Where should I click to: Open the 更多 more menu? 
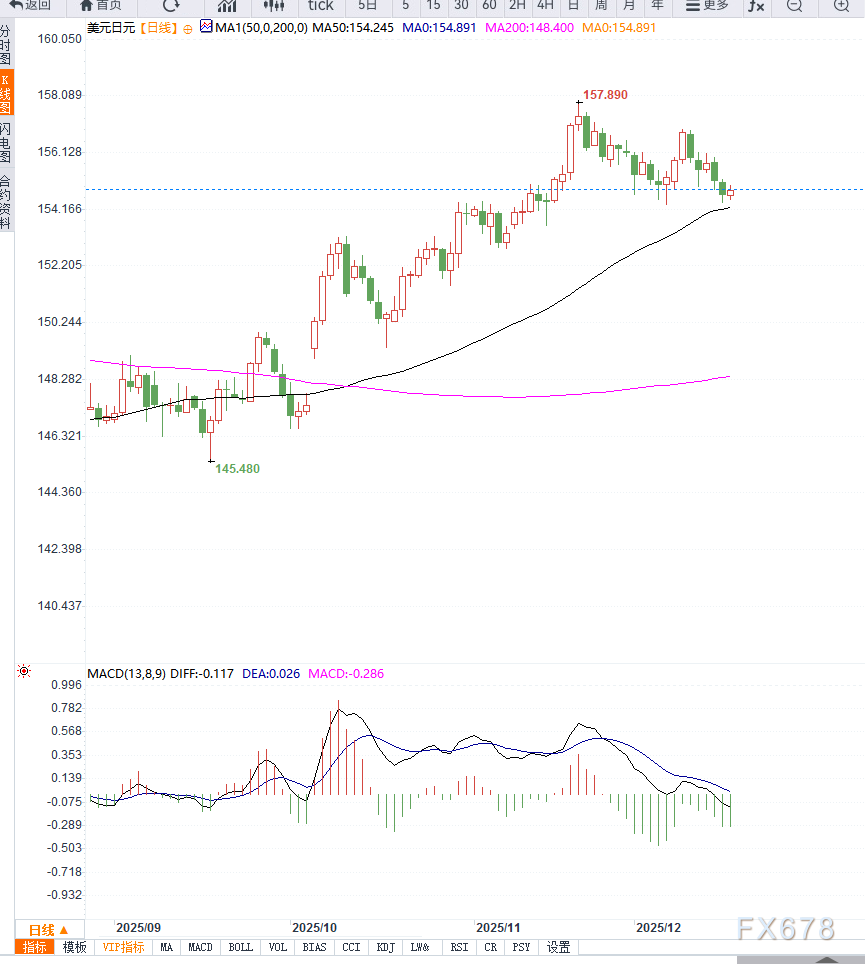point(707,6)
